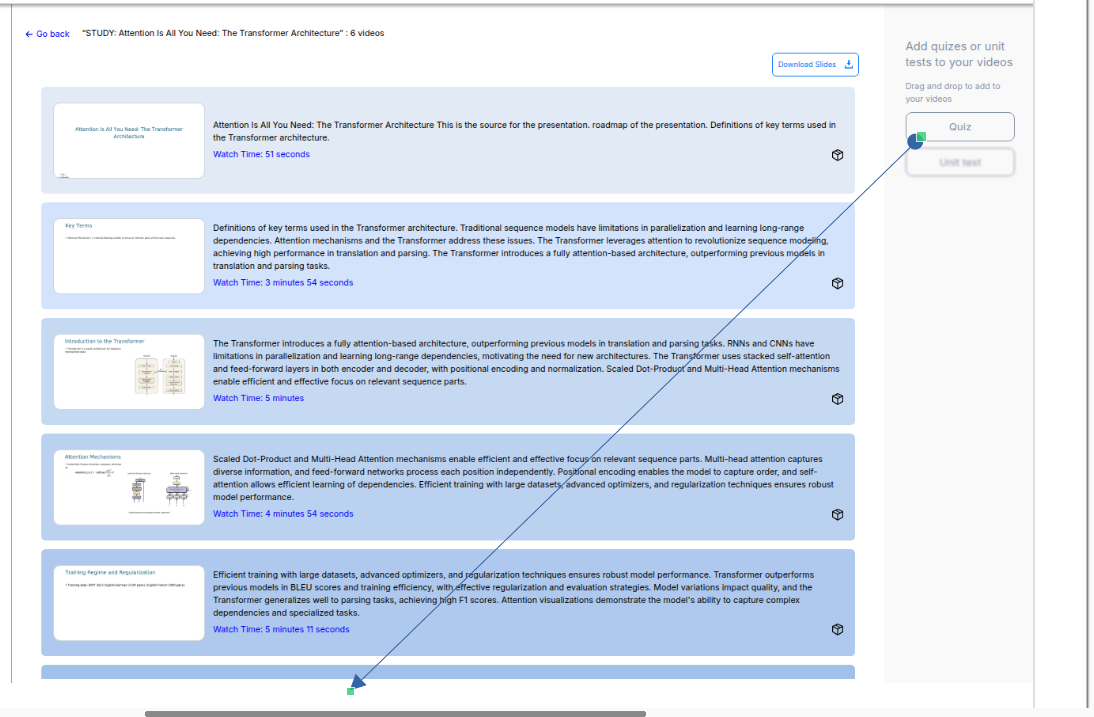Click Watch Time: 51 seconds text
Image resolution: width=1094 pixels, height=717 pixels.
(261, 154)
